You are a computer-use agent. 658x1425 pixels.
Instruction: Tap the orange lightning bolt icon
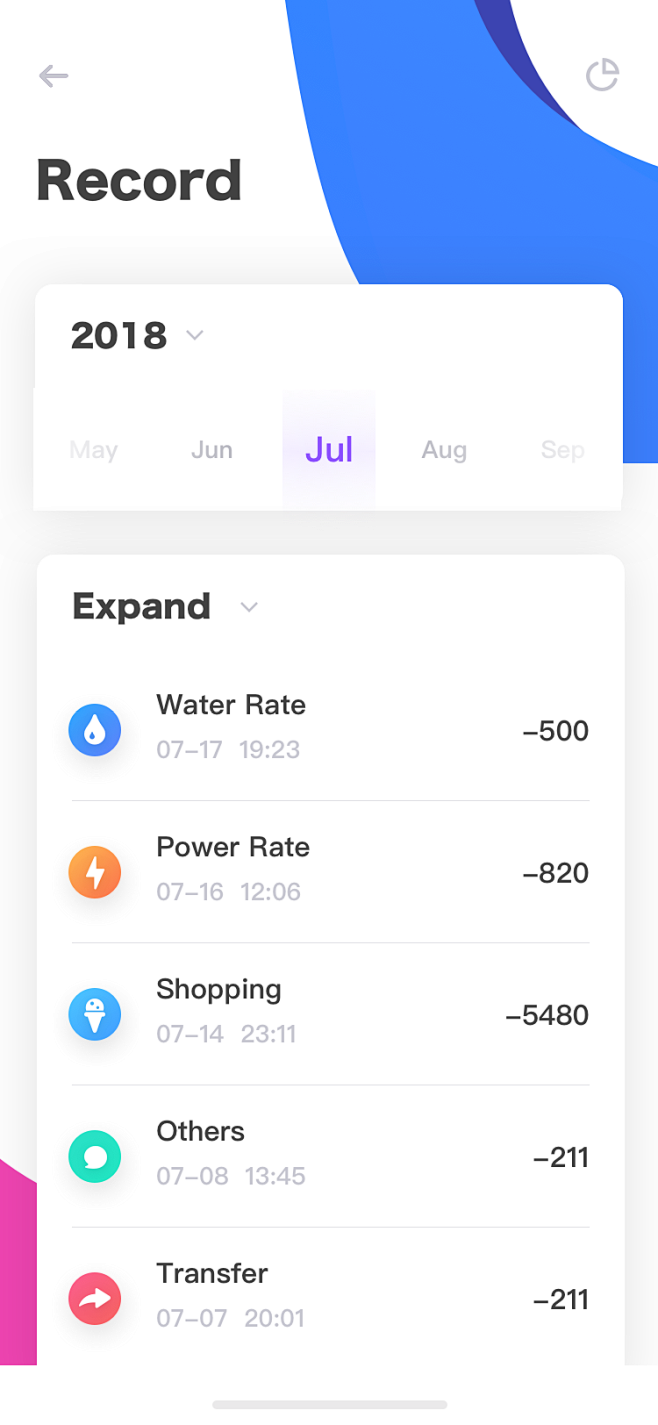point(95,872)
